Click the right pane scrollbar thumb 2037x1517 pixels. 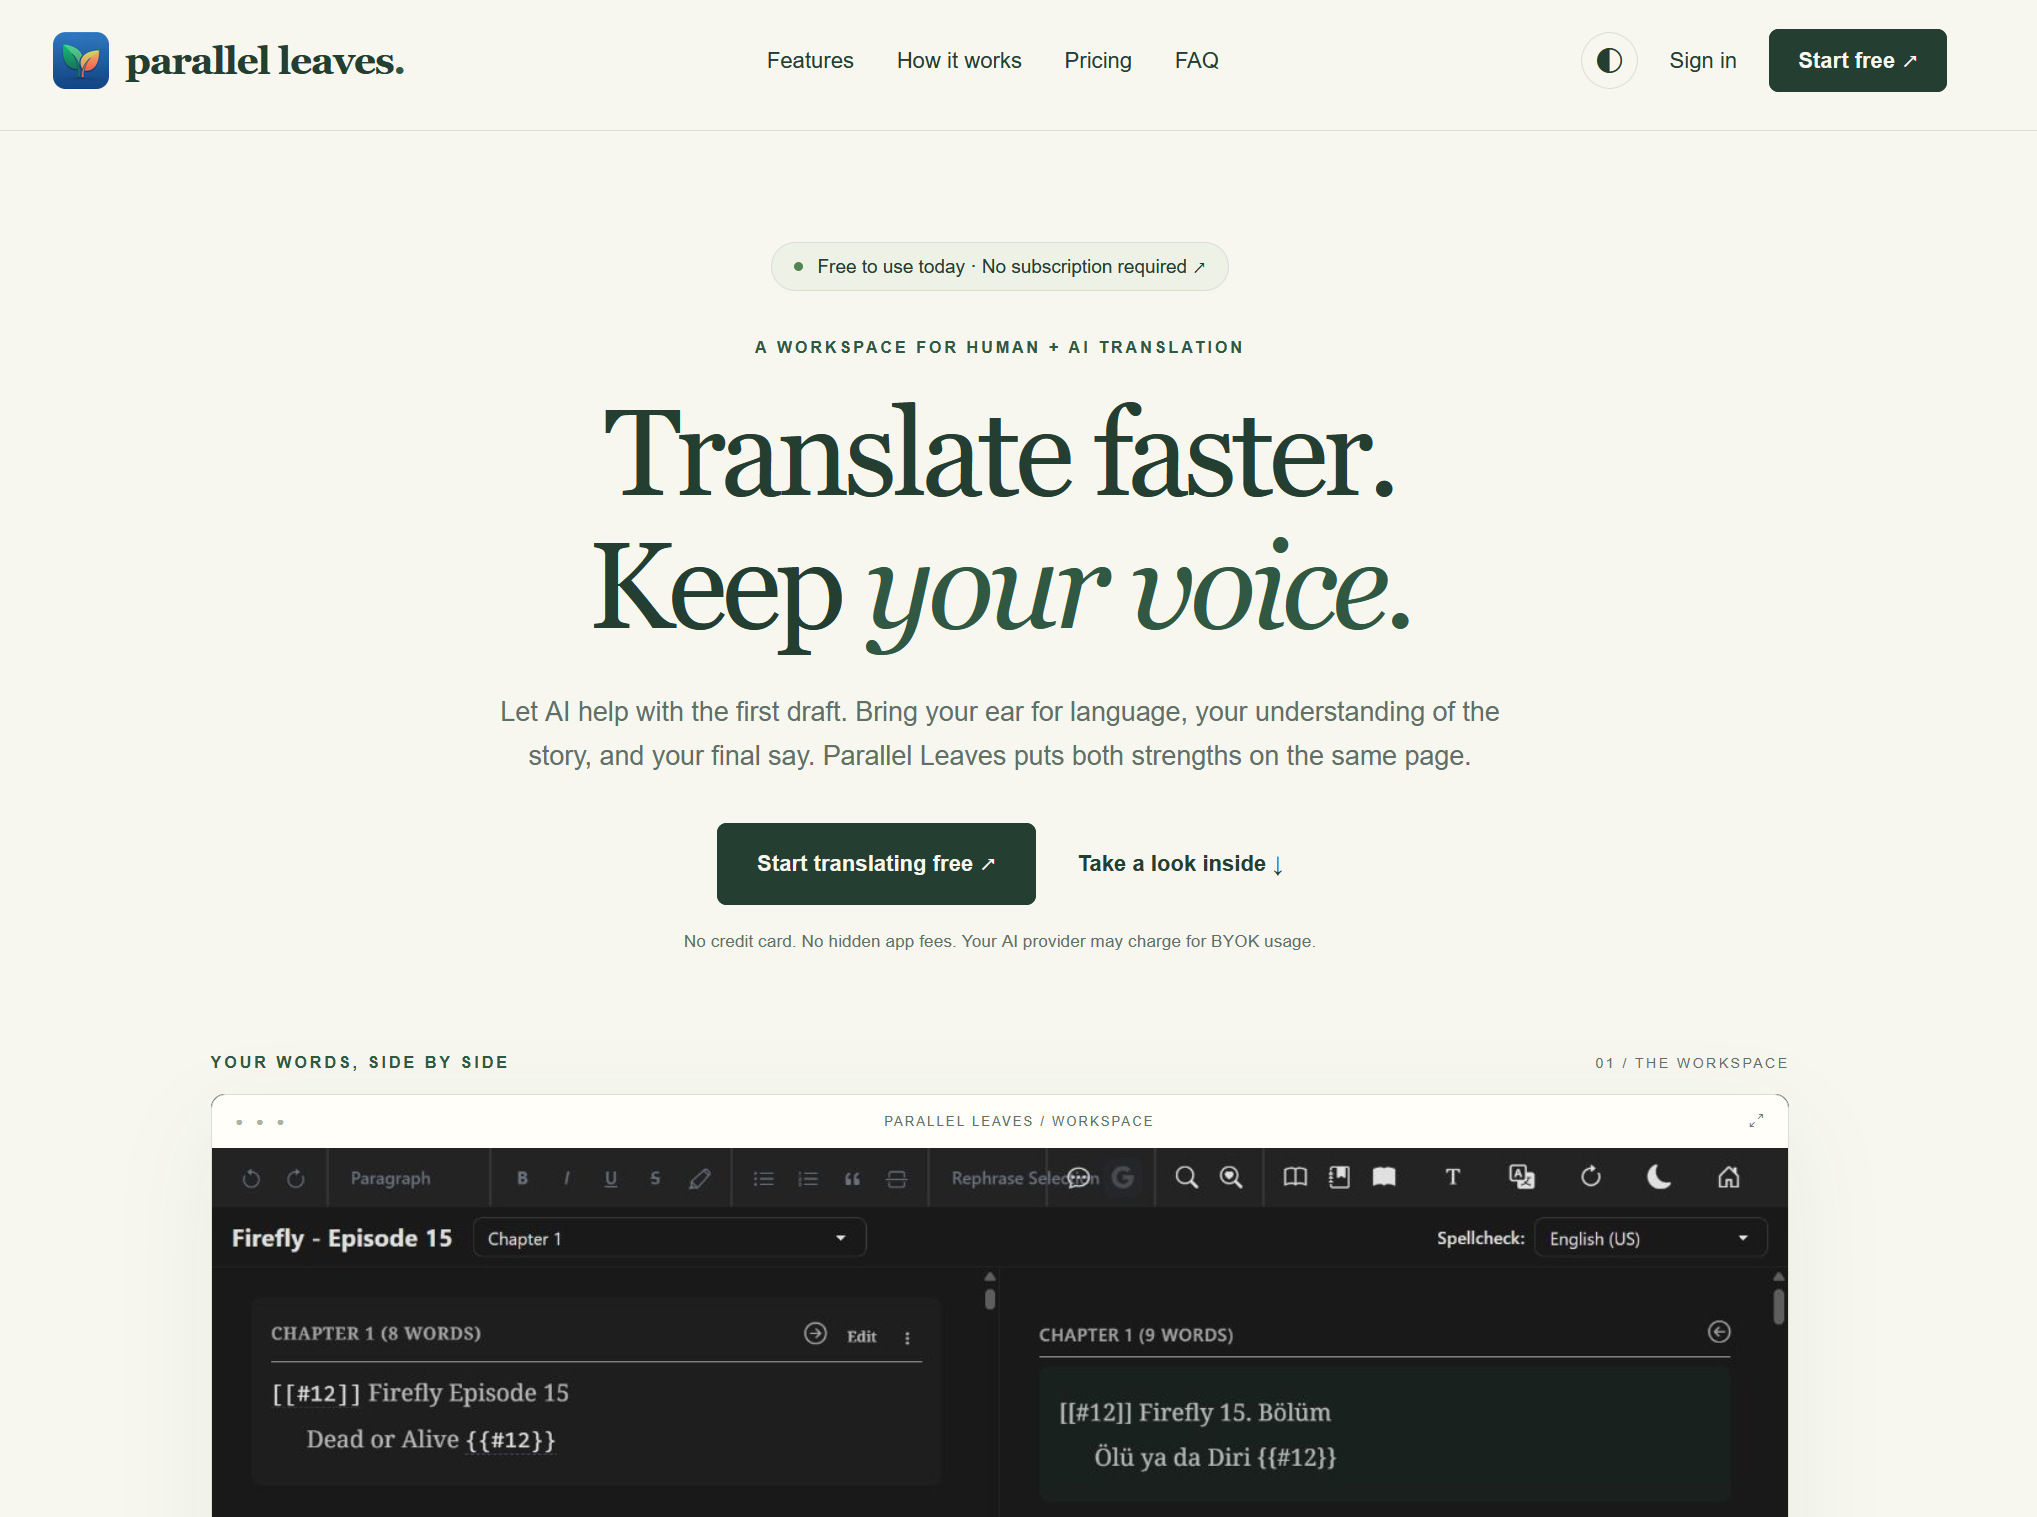pos(1778,1307)
